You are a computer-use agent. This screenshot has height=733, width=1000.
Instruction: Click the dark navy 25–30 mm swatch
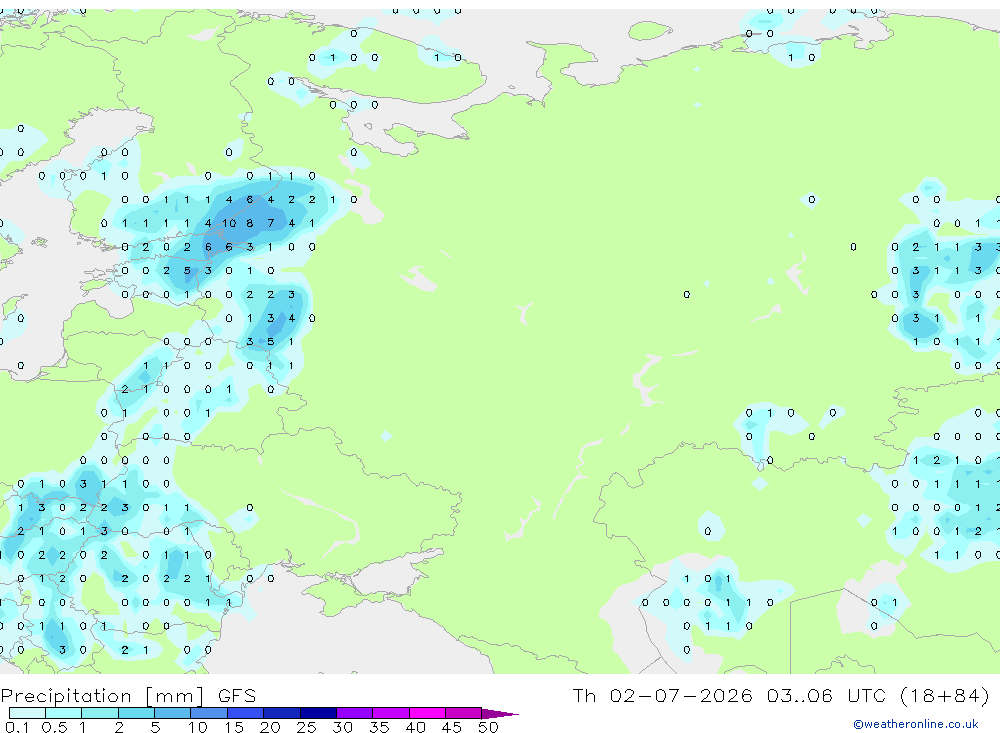[x=318, y=713]
